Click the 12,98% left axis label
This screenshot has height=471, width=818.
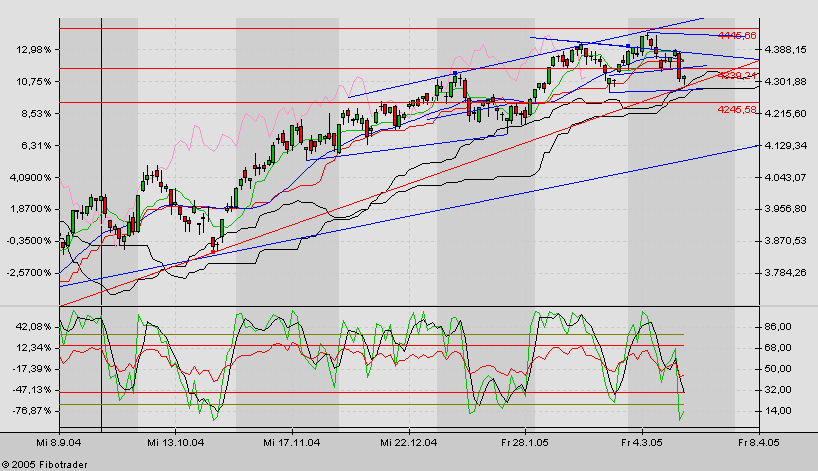point(34,50)
